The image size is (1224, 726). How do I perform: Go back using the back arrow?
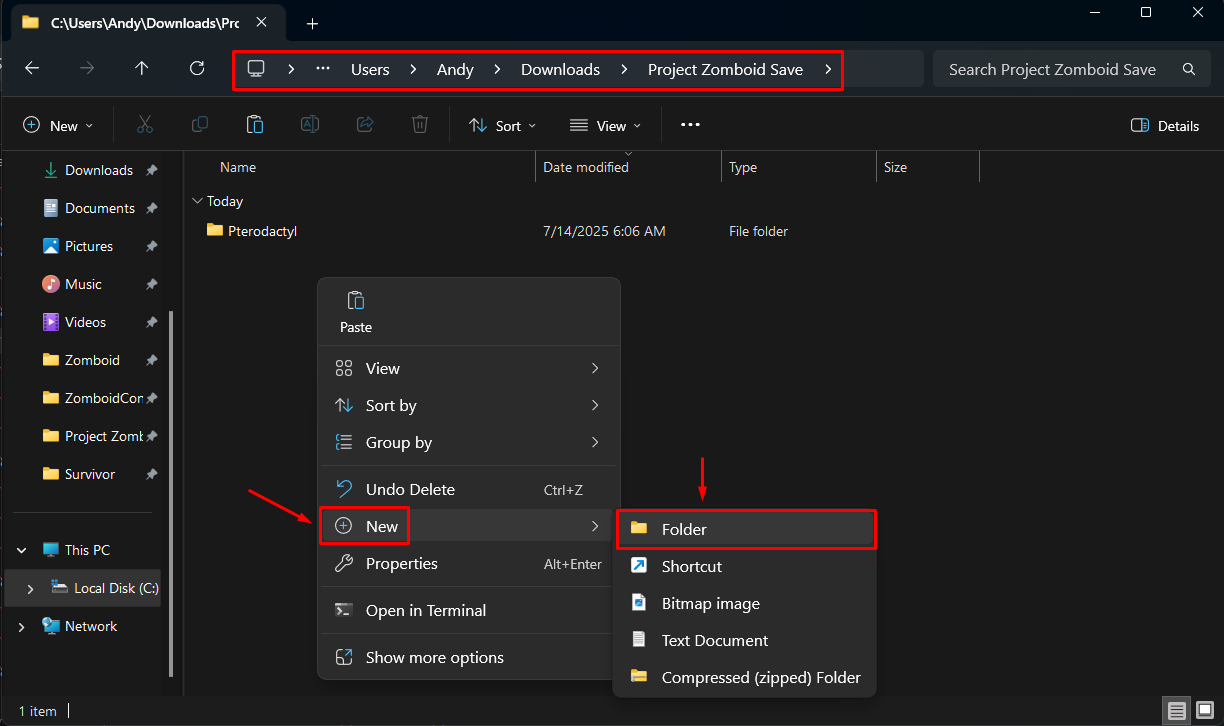[31, 68]
